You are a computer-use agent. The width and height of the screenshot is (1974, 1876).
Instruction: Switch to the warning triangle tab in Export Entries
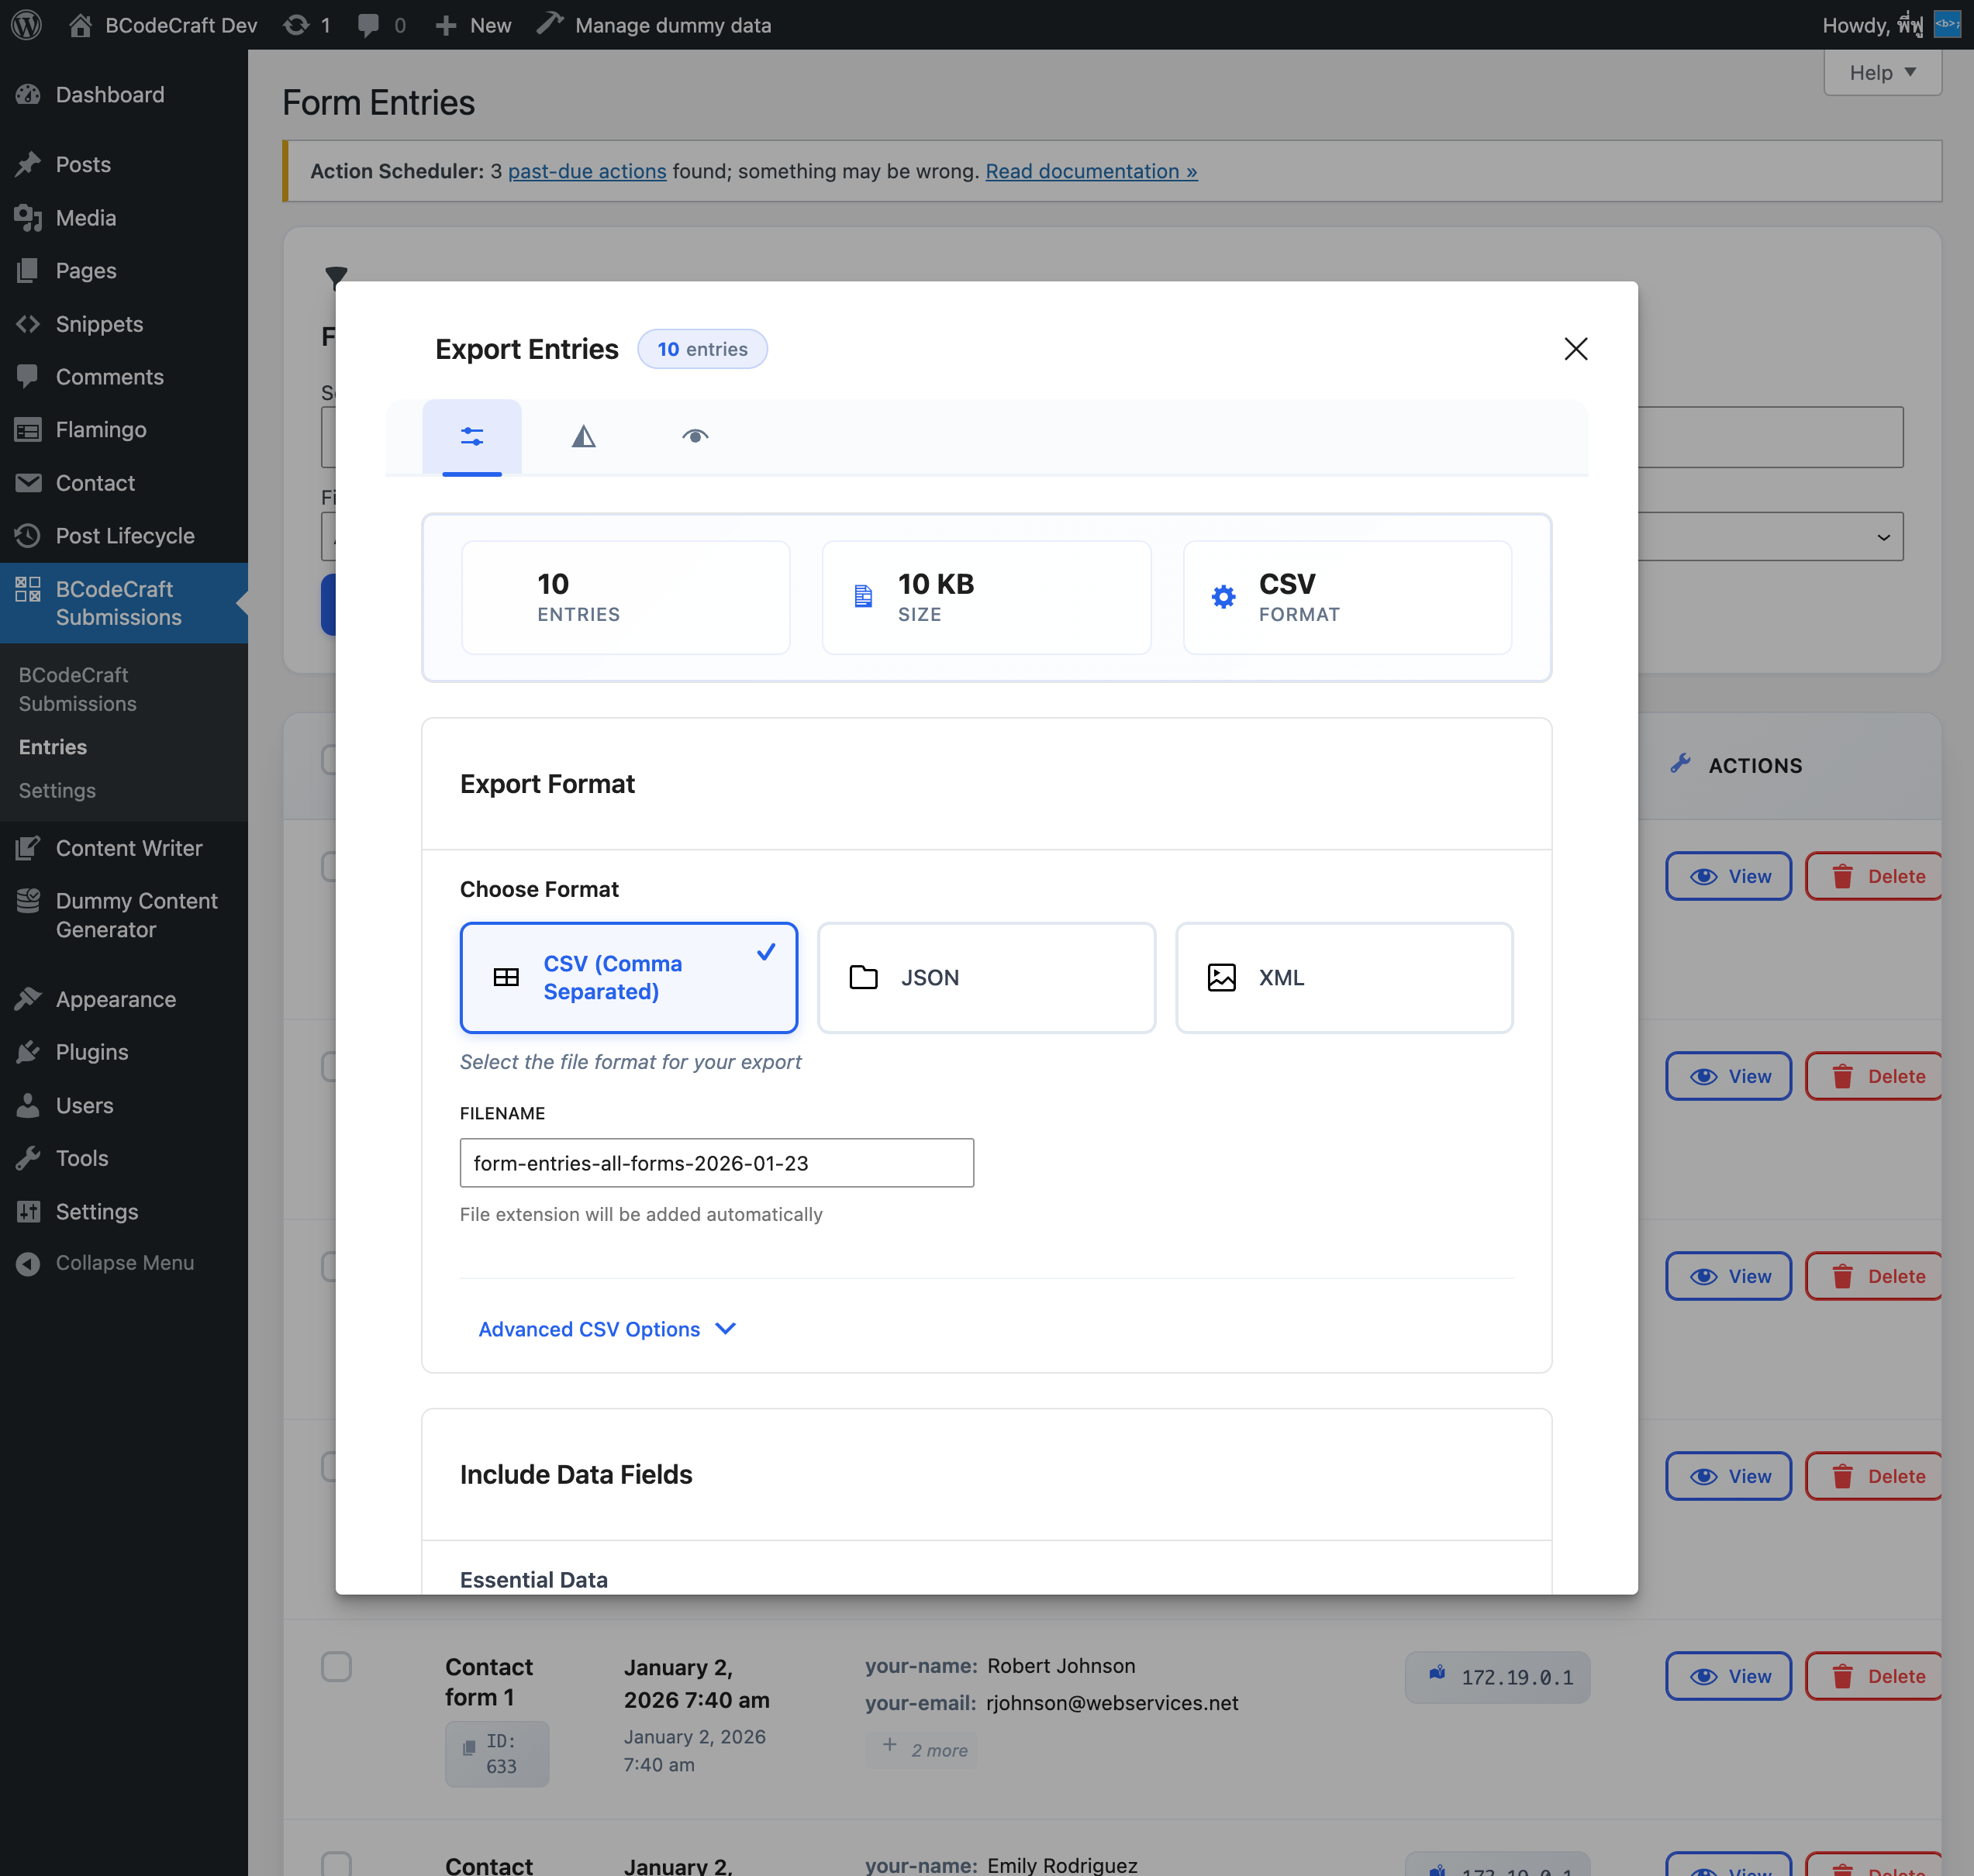point(583,437)
